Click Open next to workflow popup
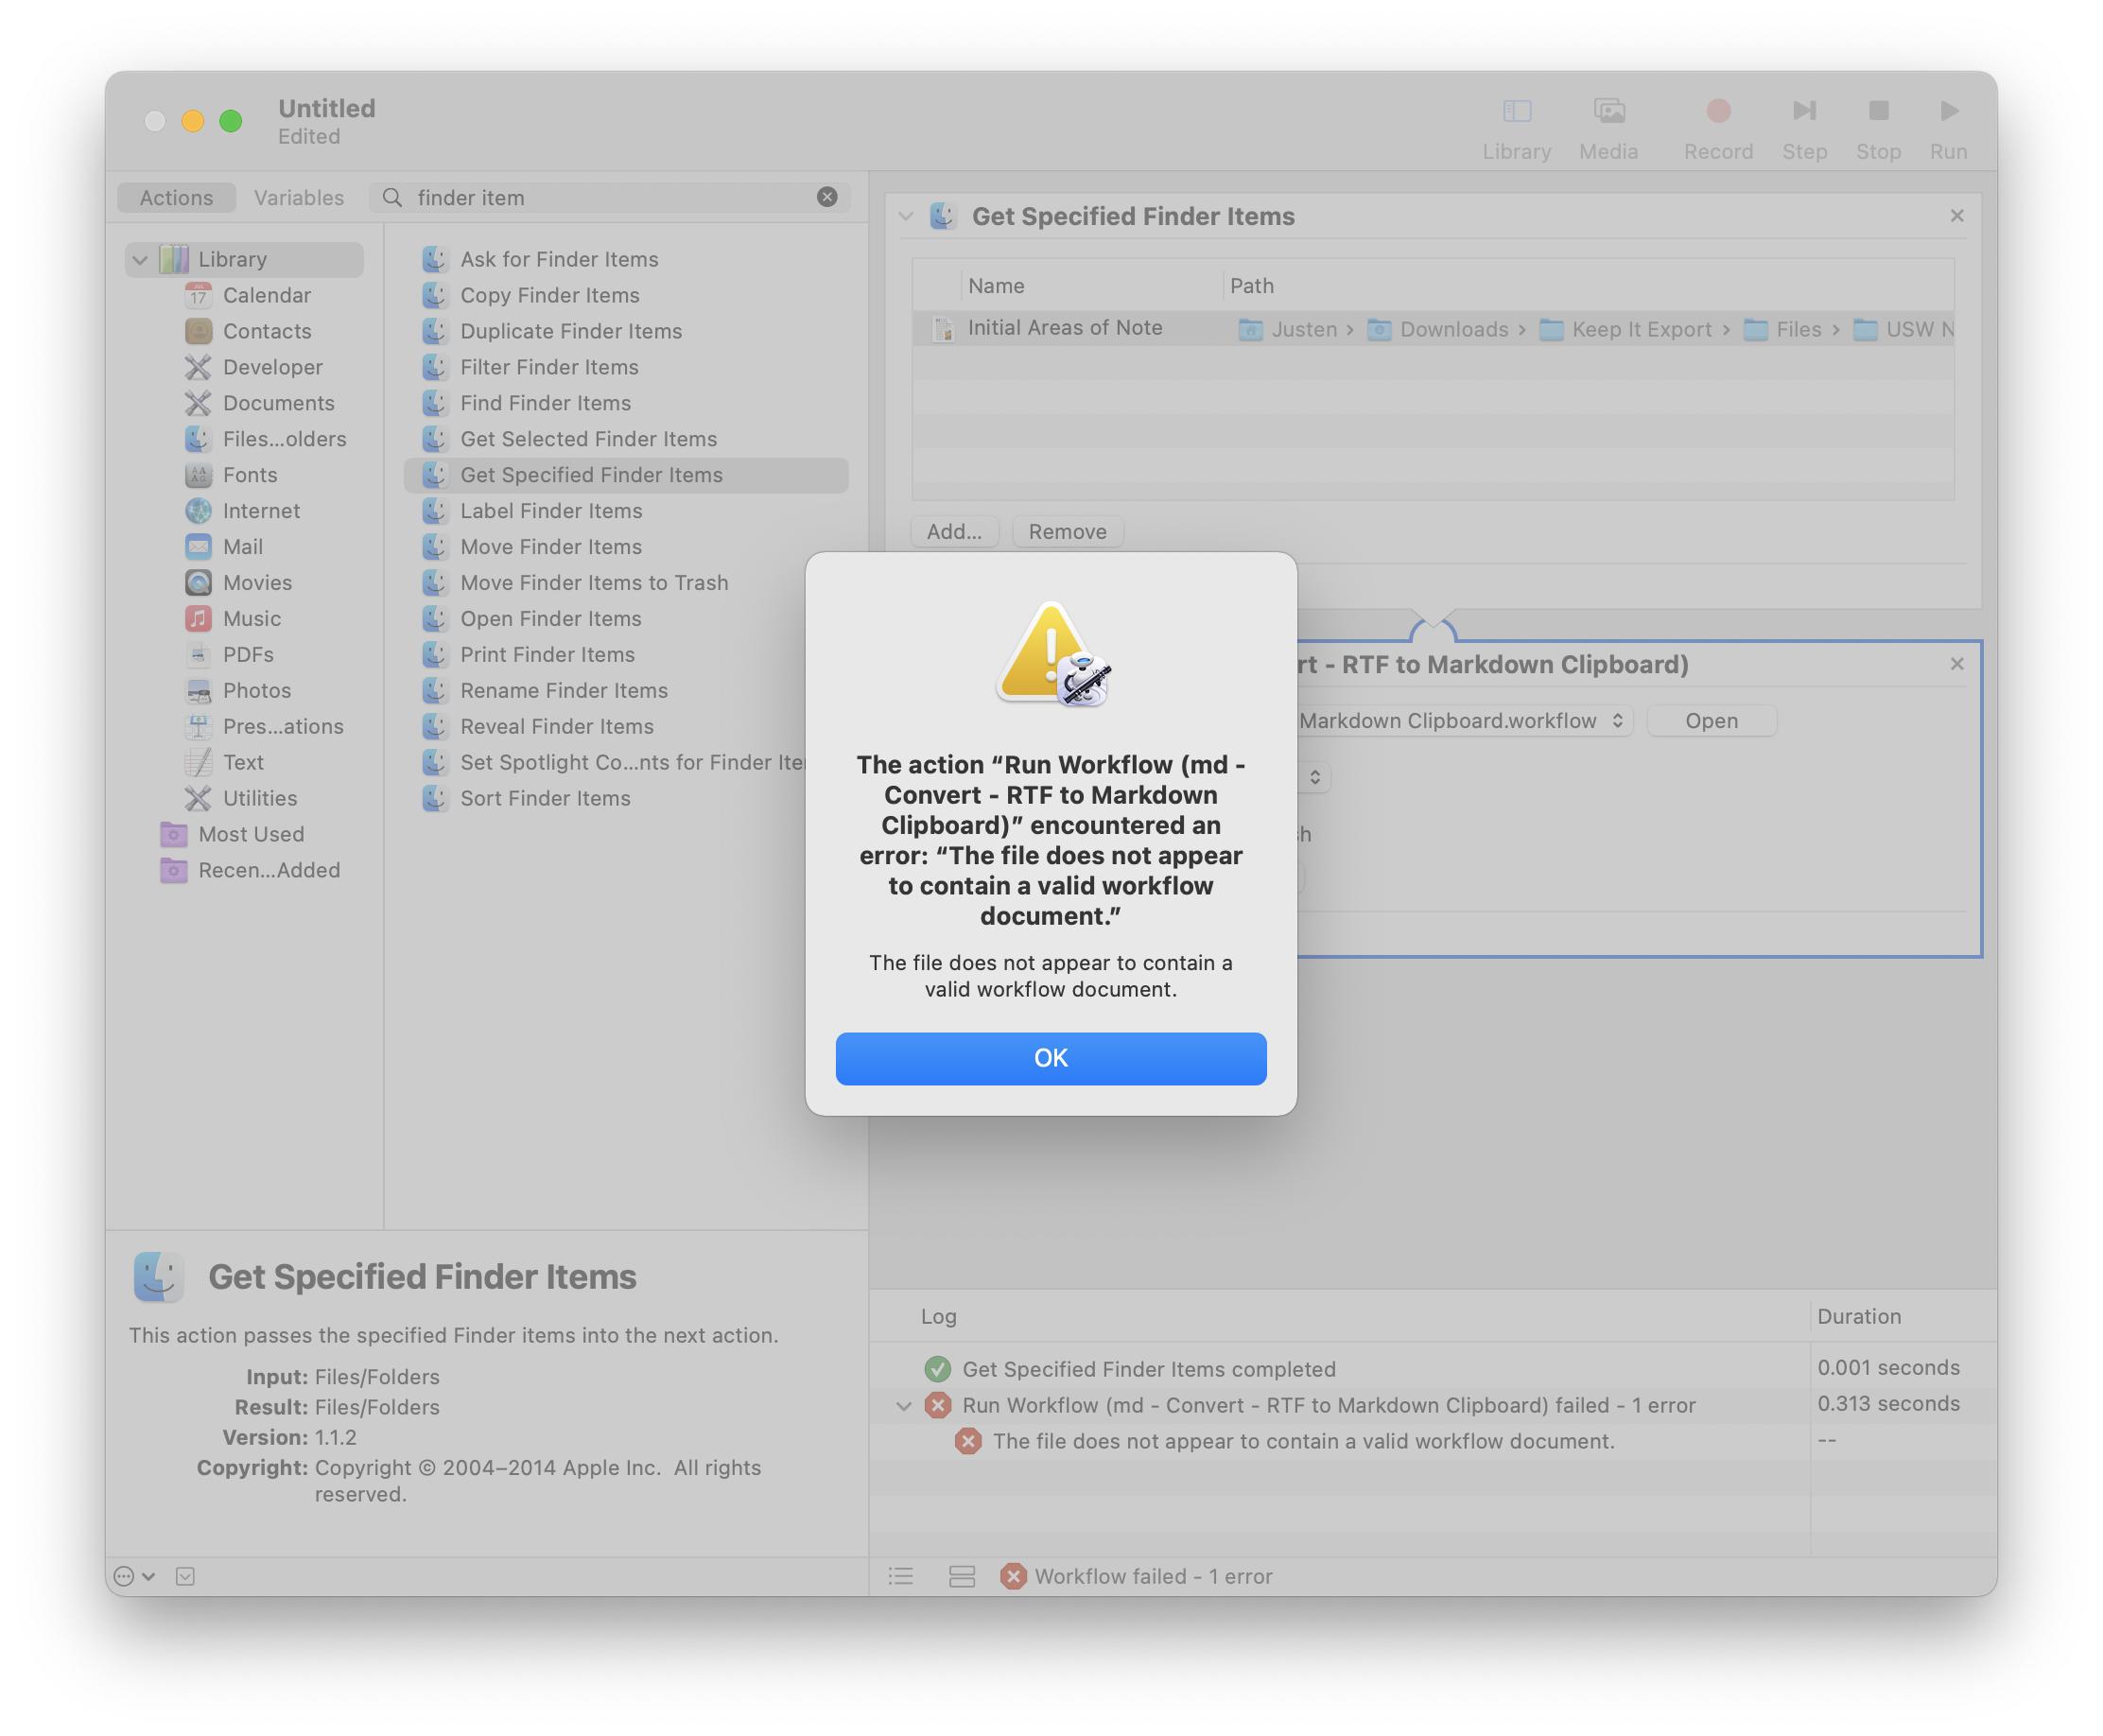Screen dimensions: 2103x1736 coord(1711,721)
